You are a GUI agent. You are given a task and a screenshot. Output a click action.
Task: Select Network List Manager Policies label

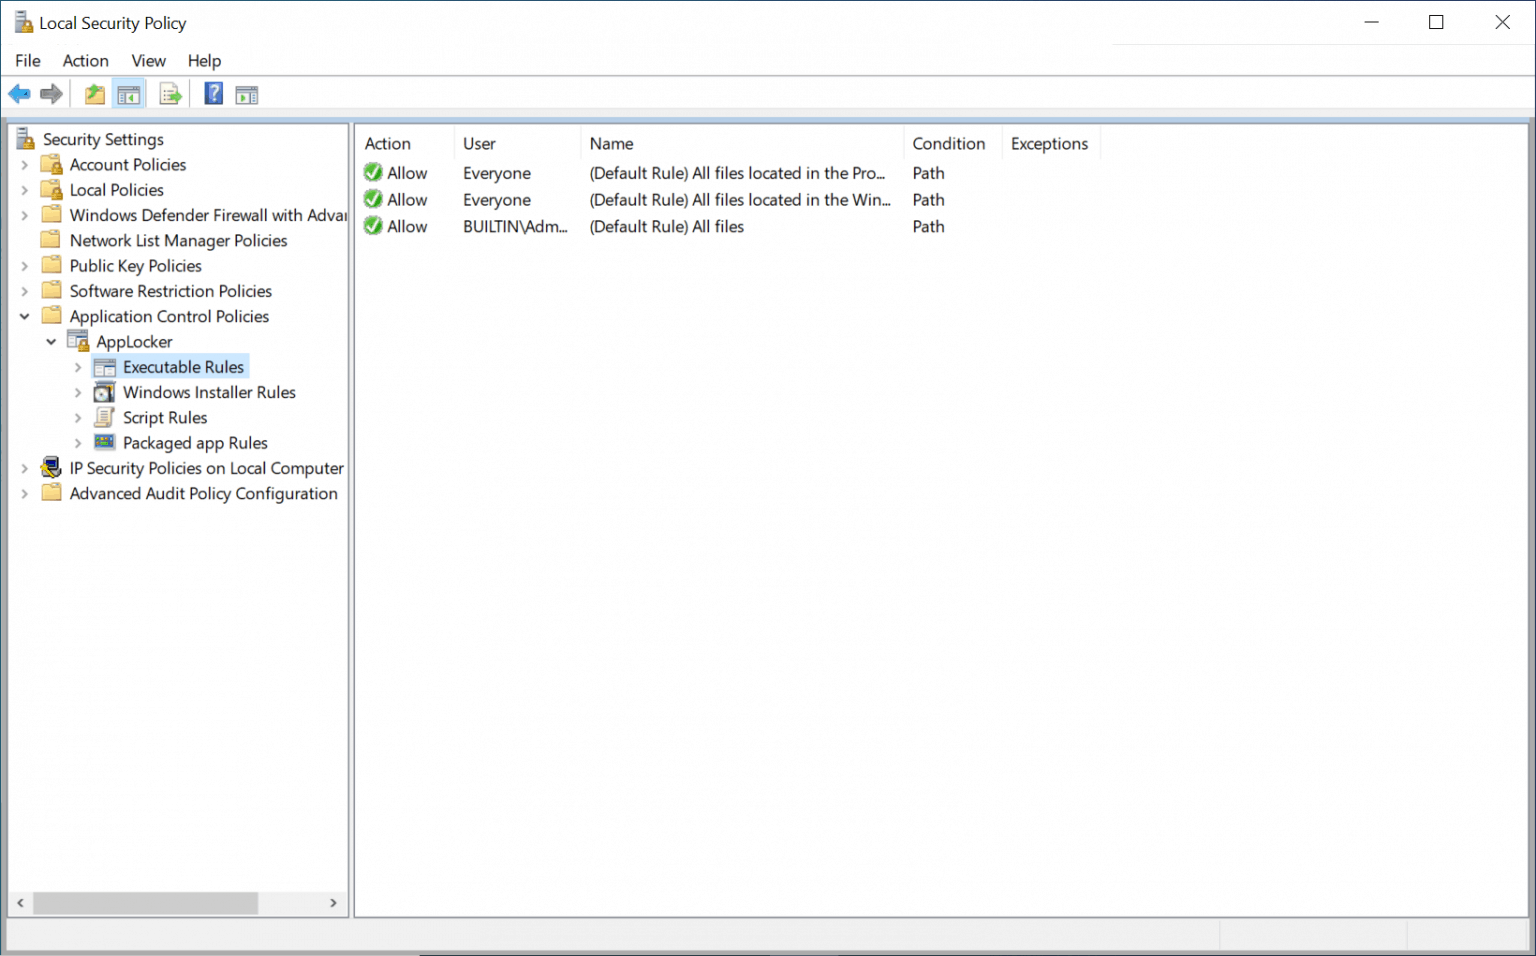click(x=178, y=240)
